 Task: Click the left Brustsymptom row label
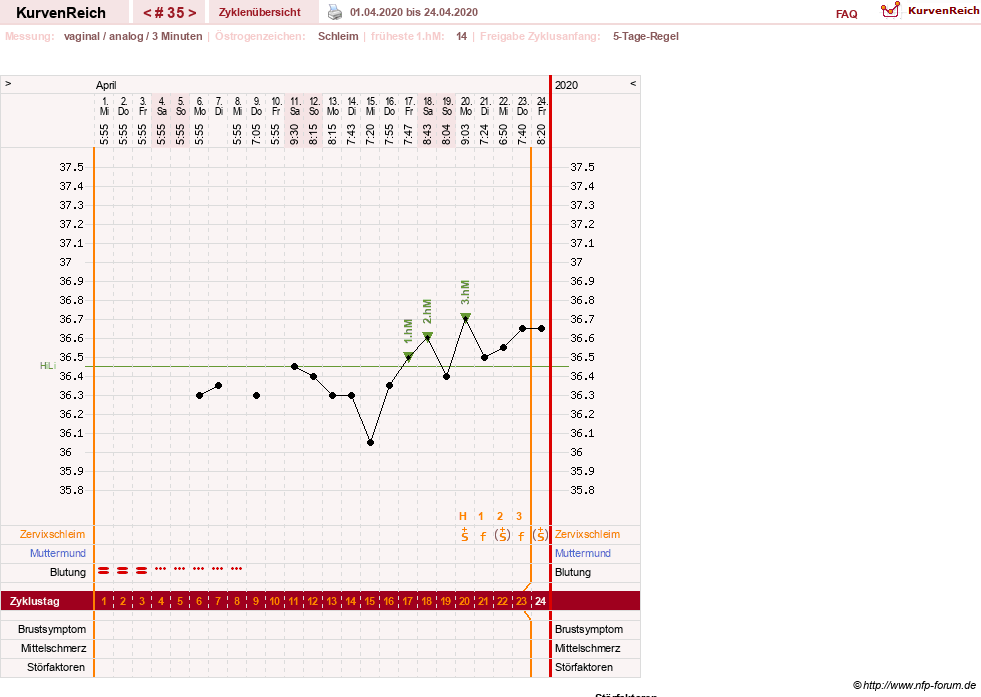(52, 629)
